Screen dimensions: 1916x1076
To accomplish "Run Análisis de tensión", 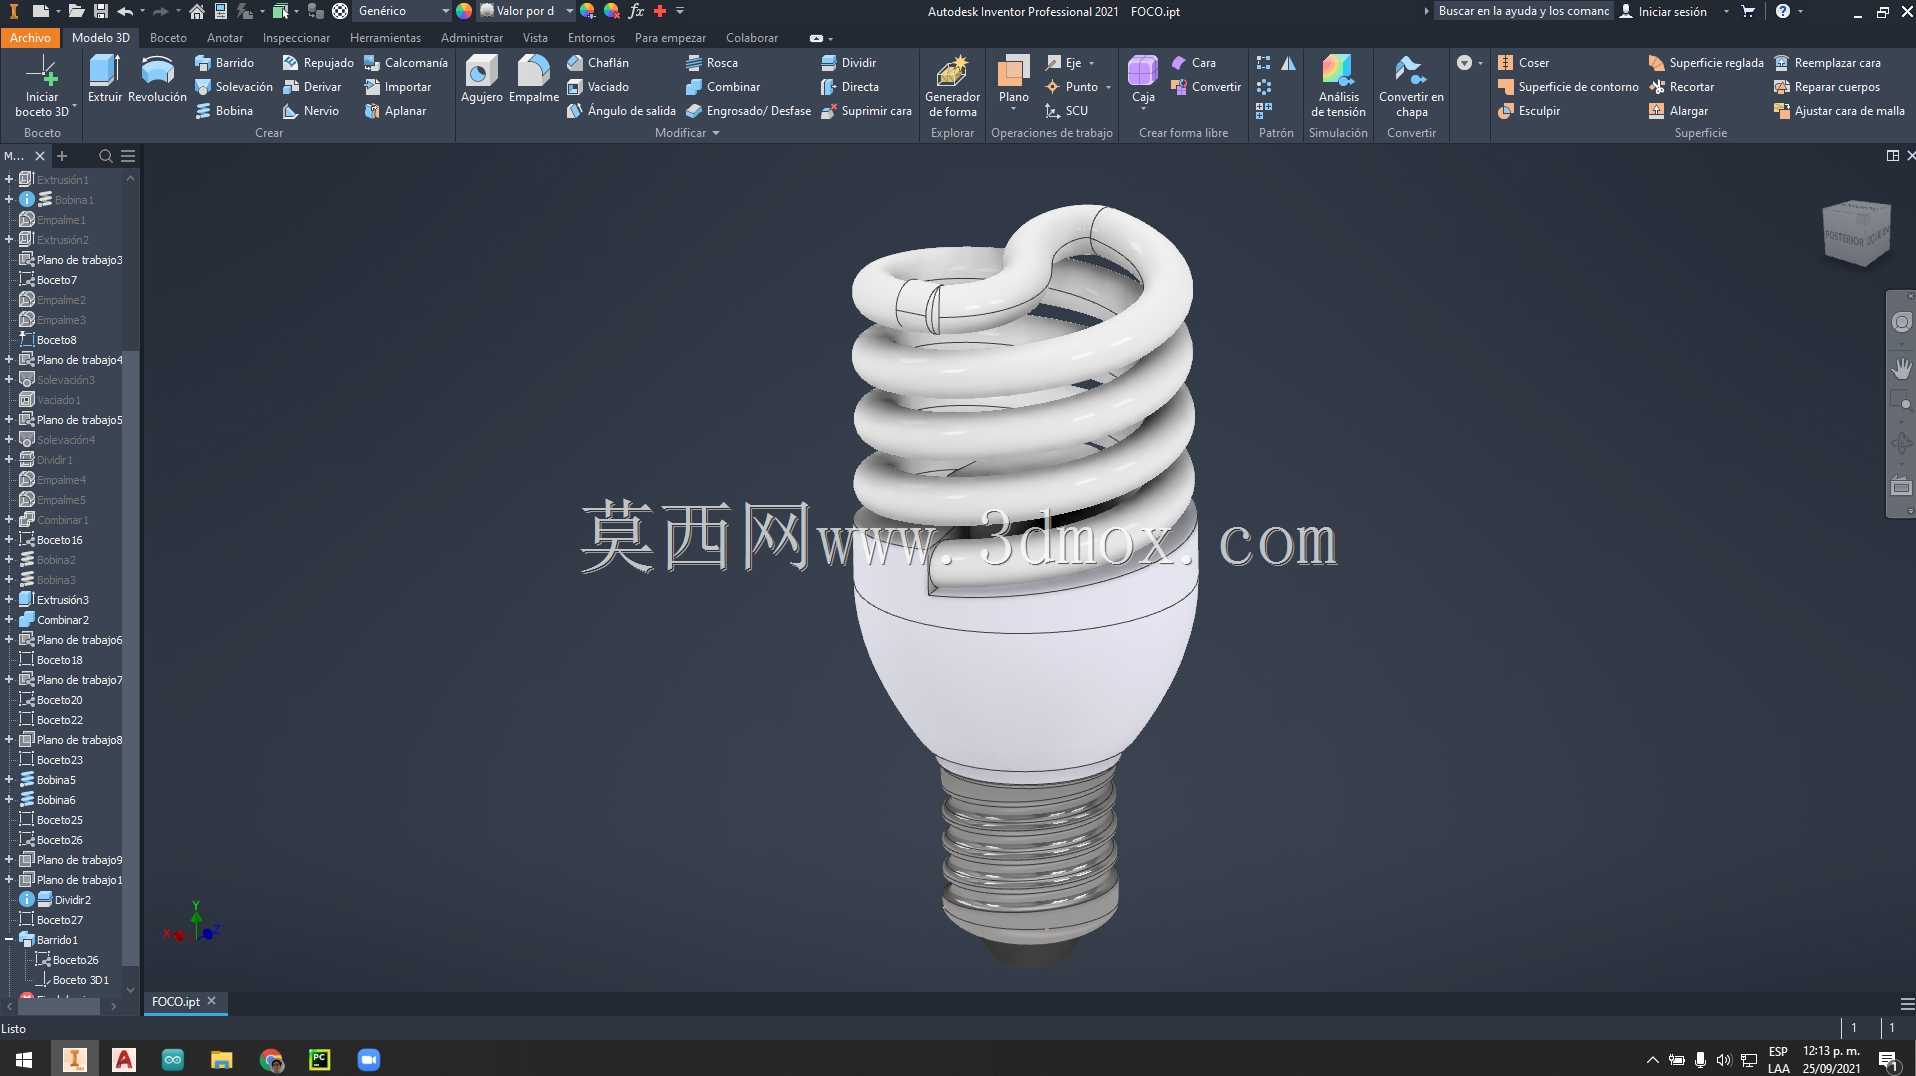I will coord(1338,86).
